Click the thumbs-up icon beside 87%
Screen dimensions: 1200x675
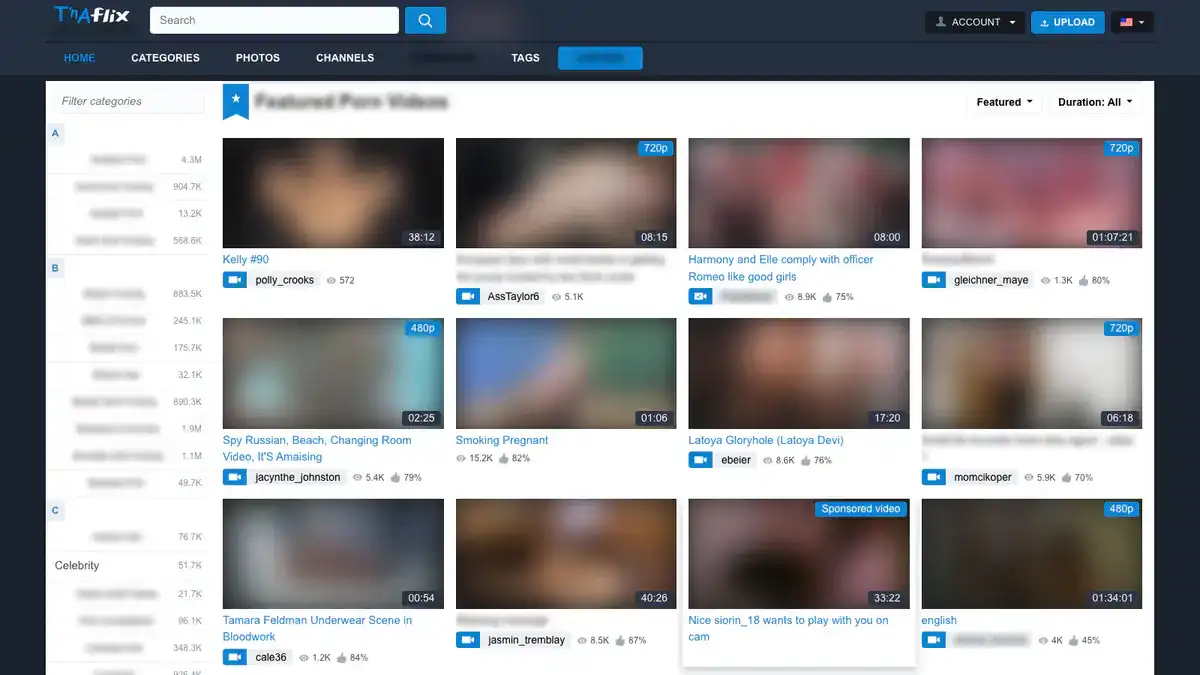tap(621, 640)
